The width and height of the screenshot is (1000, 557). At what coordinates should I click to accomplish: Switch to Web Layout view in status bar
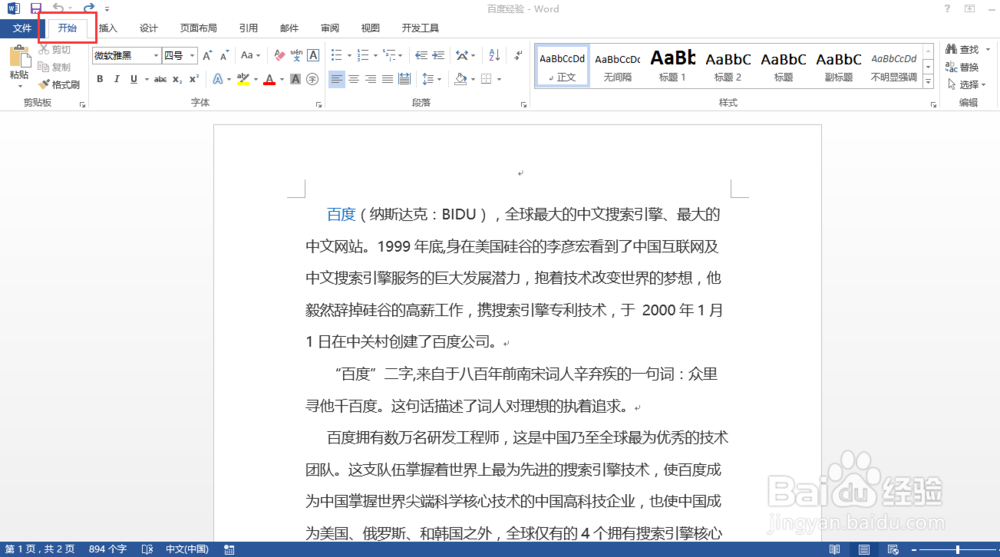(x=893, y=549)
